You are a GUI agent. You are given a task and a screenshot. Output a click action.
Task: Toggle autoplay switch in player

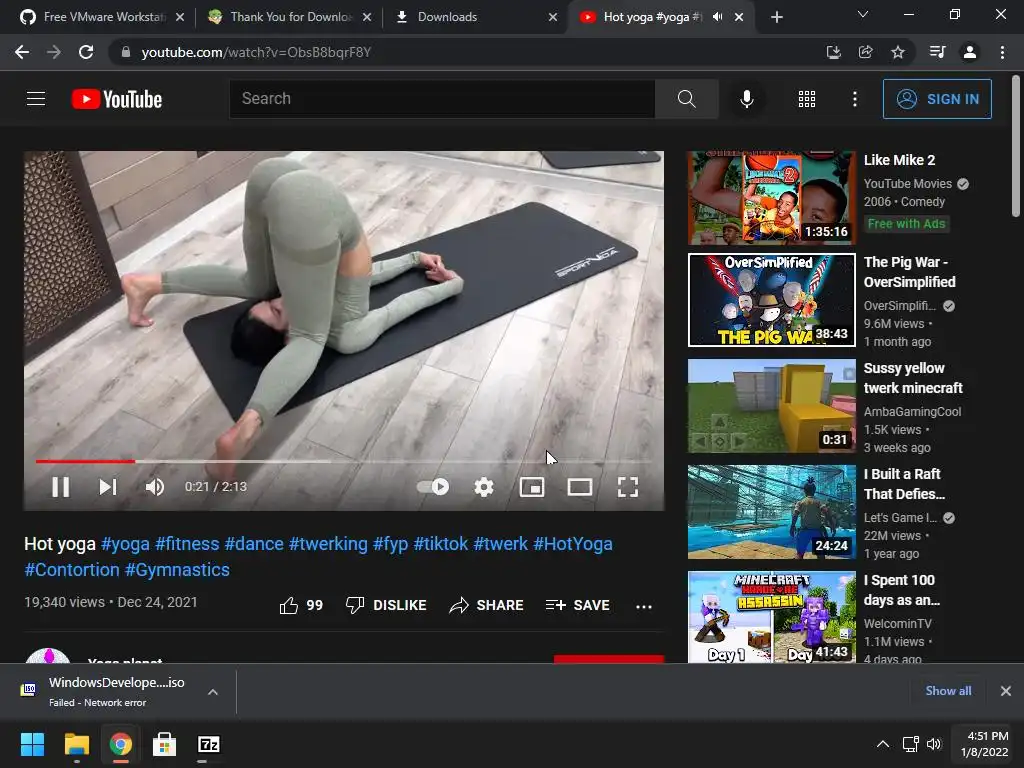point(433,487)
